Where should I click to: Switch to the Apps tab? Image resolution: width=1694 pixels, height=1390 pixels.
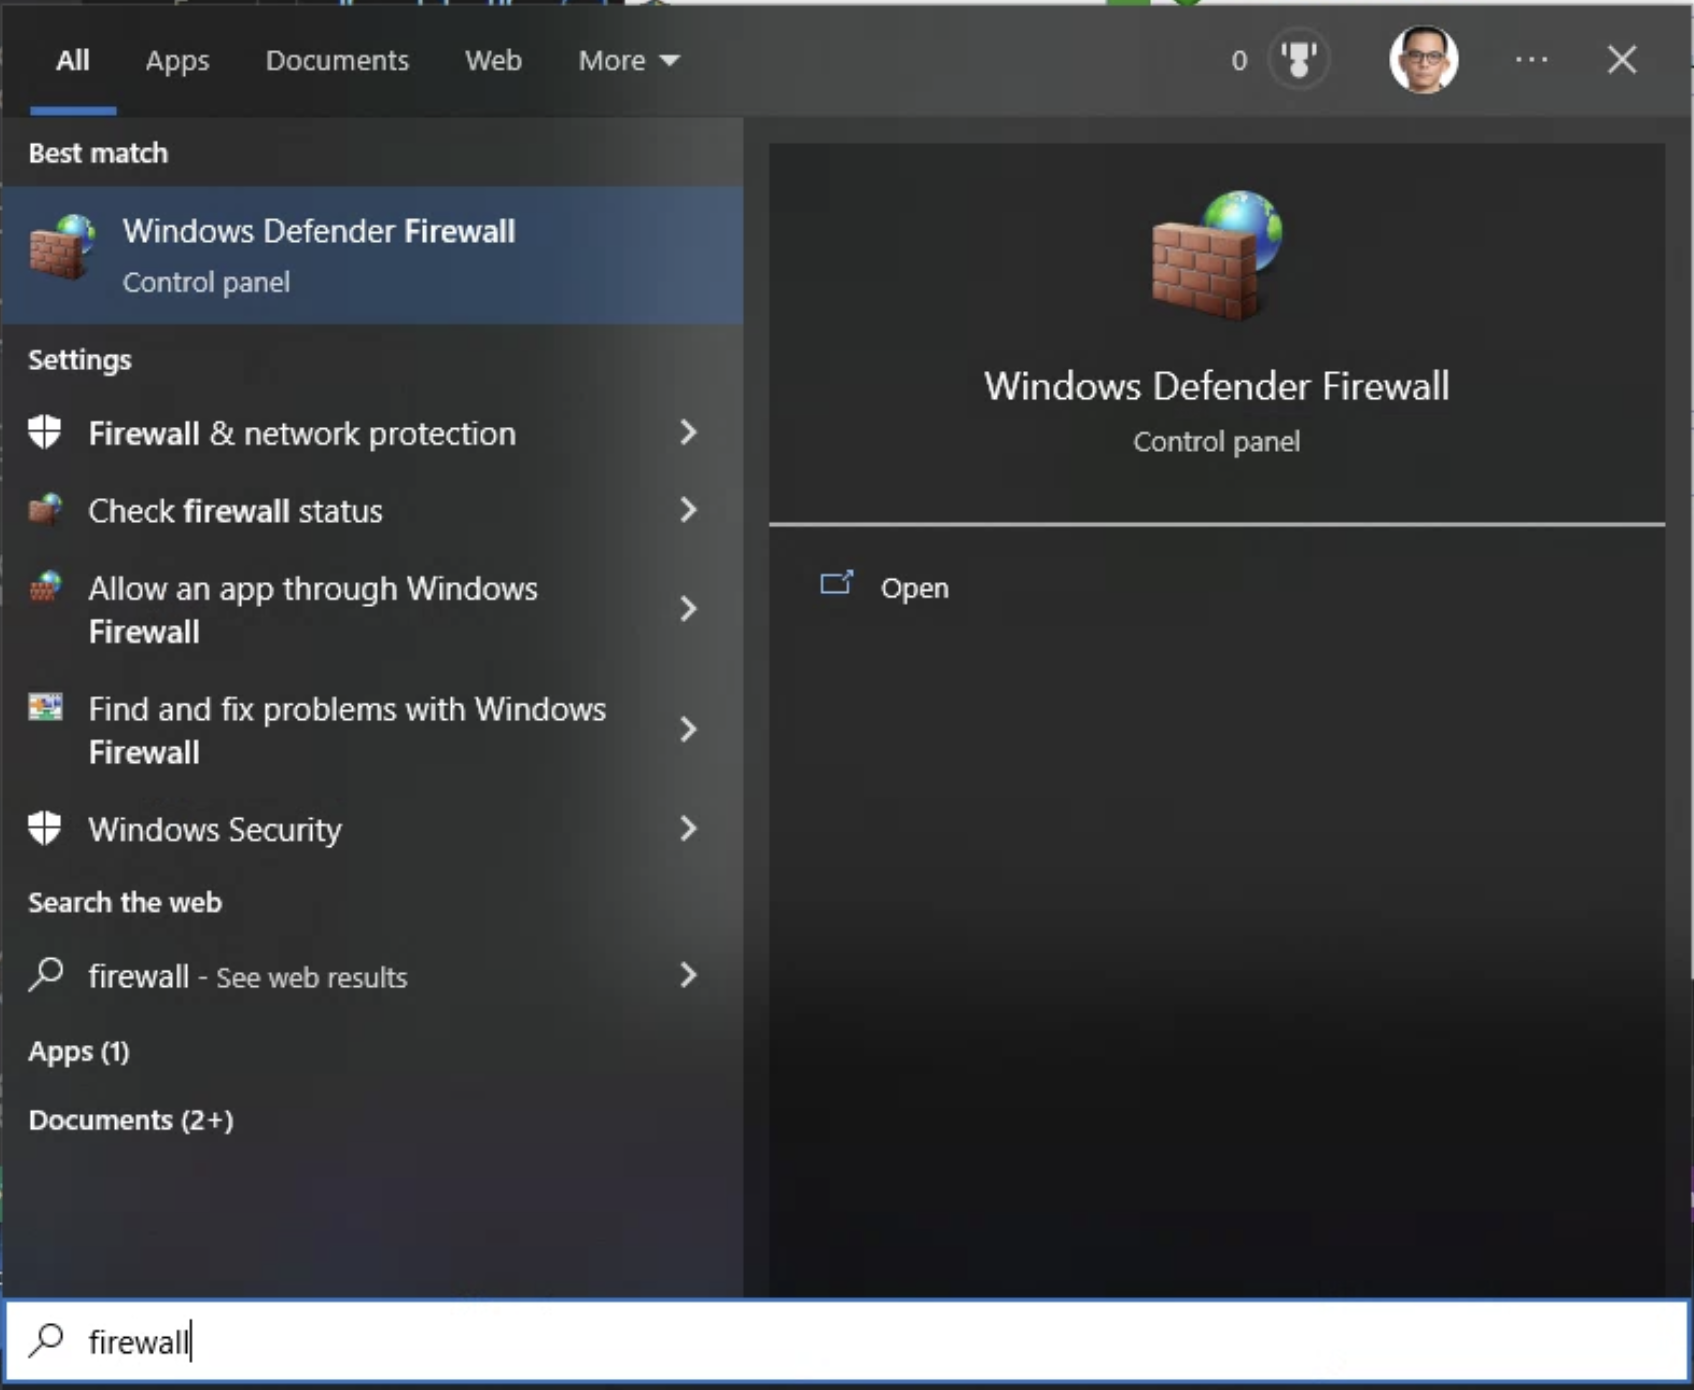[x=177, y=61]
